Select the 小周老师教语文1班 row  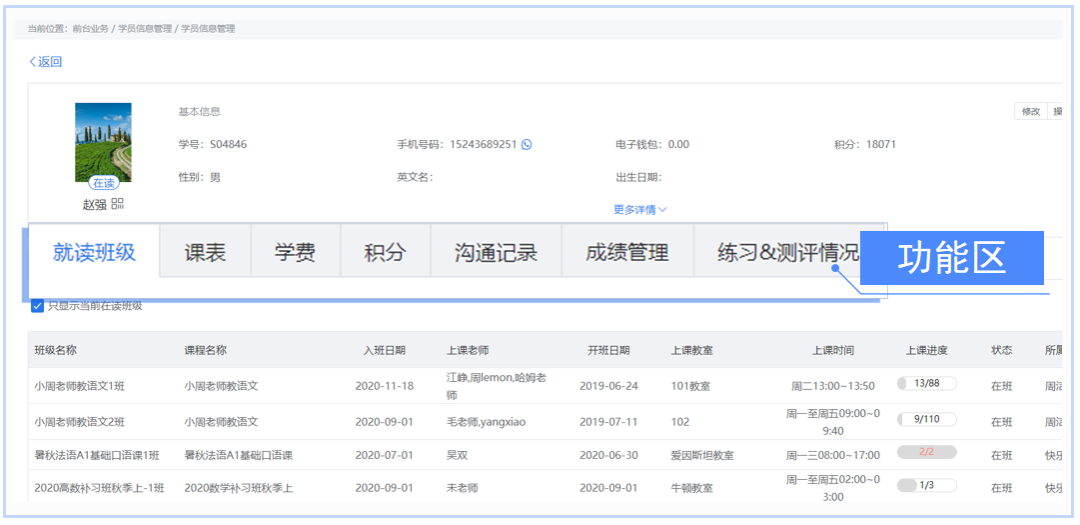(84, 385)
